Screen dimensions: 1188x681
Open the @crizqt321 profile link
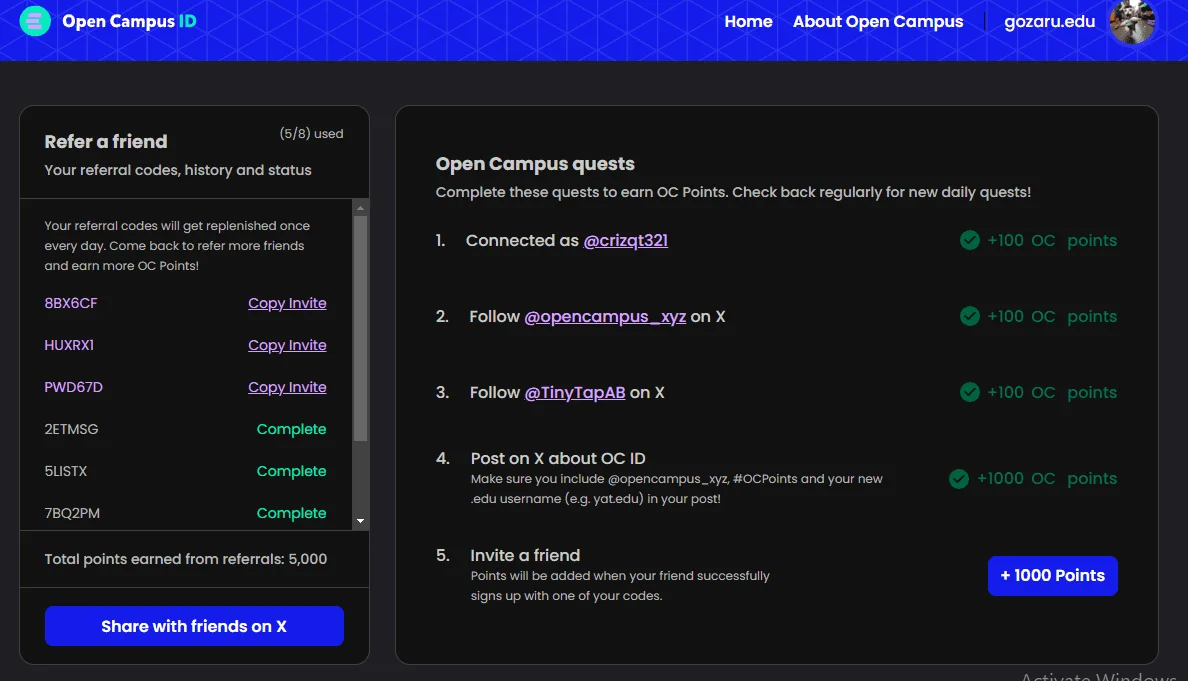point(625,240)
